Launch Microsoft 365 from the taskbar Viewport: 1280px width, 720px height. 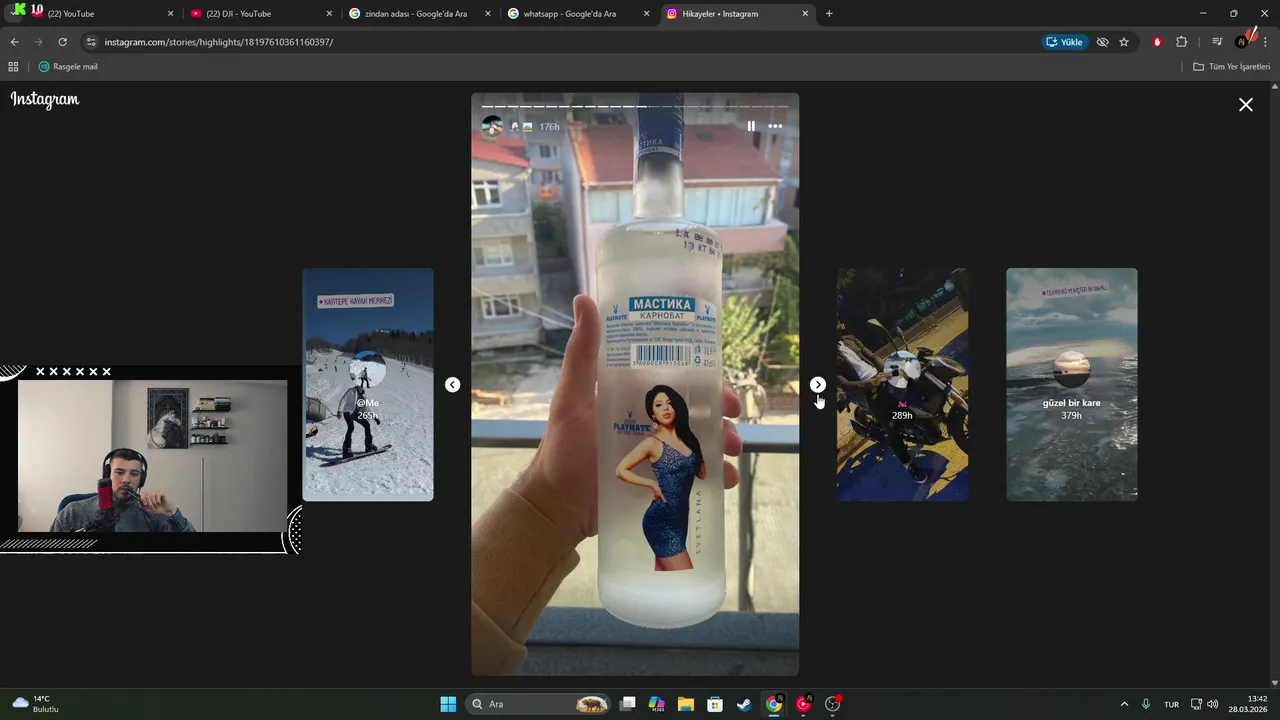tap(656, 704)
